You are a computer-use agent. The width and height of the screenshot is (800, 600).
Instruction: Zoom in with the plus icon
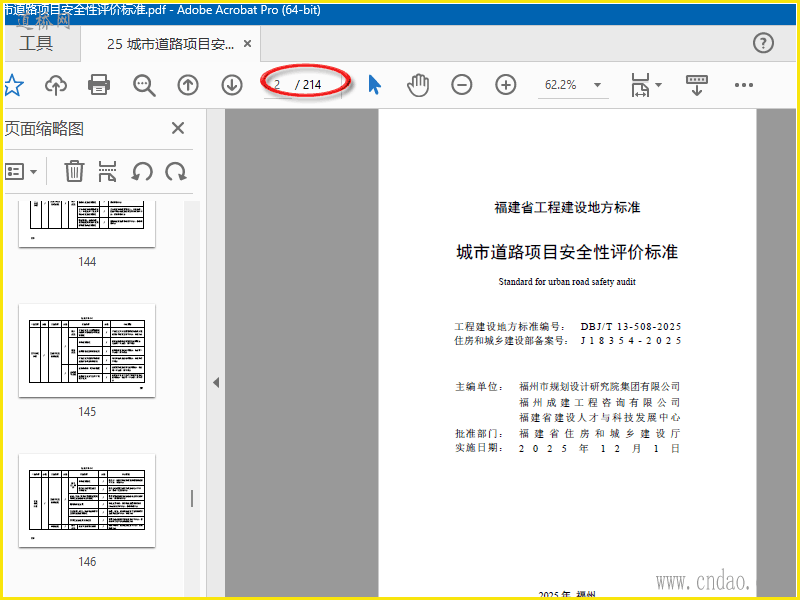click(x=506, y=85)
